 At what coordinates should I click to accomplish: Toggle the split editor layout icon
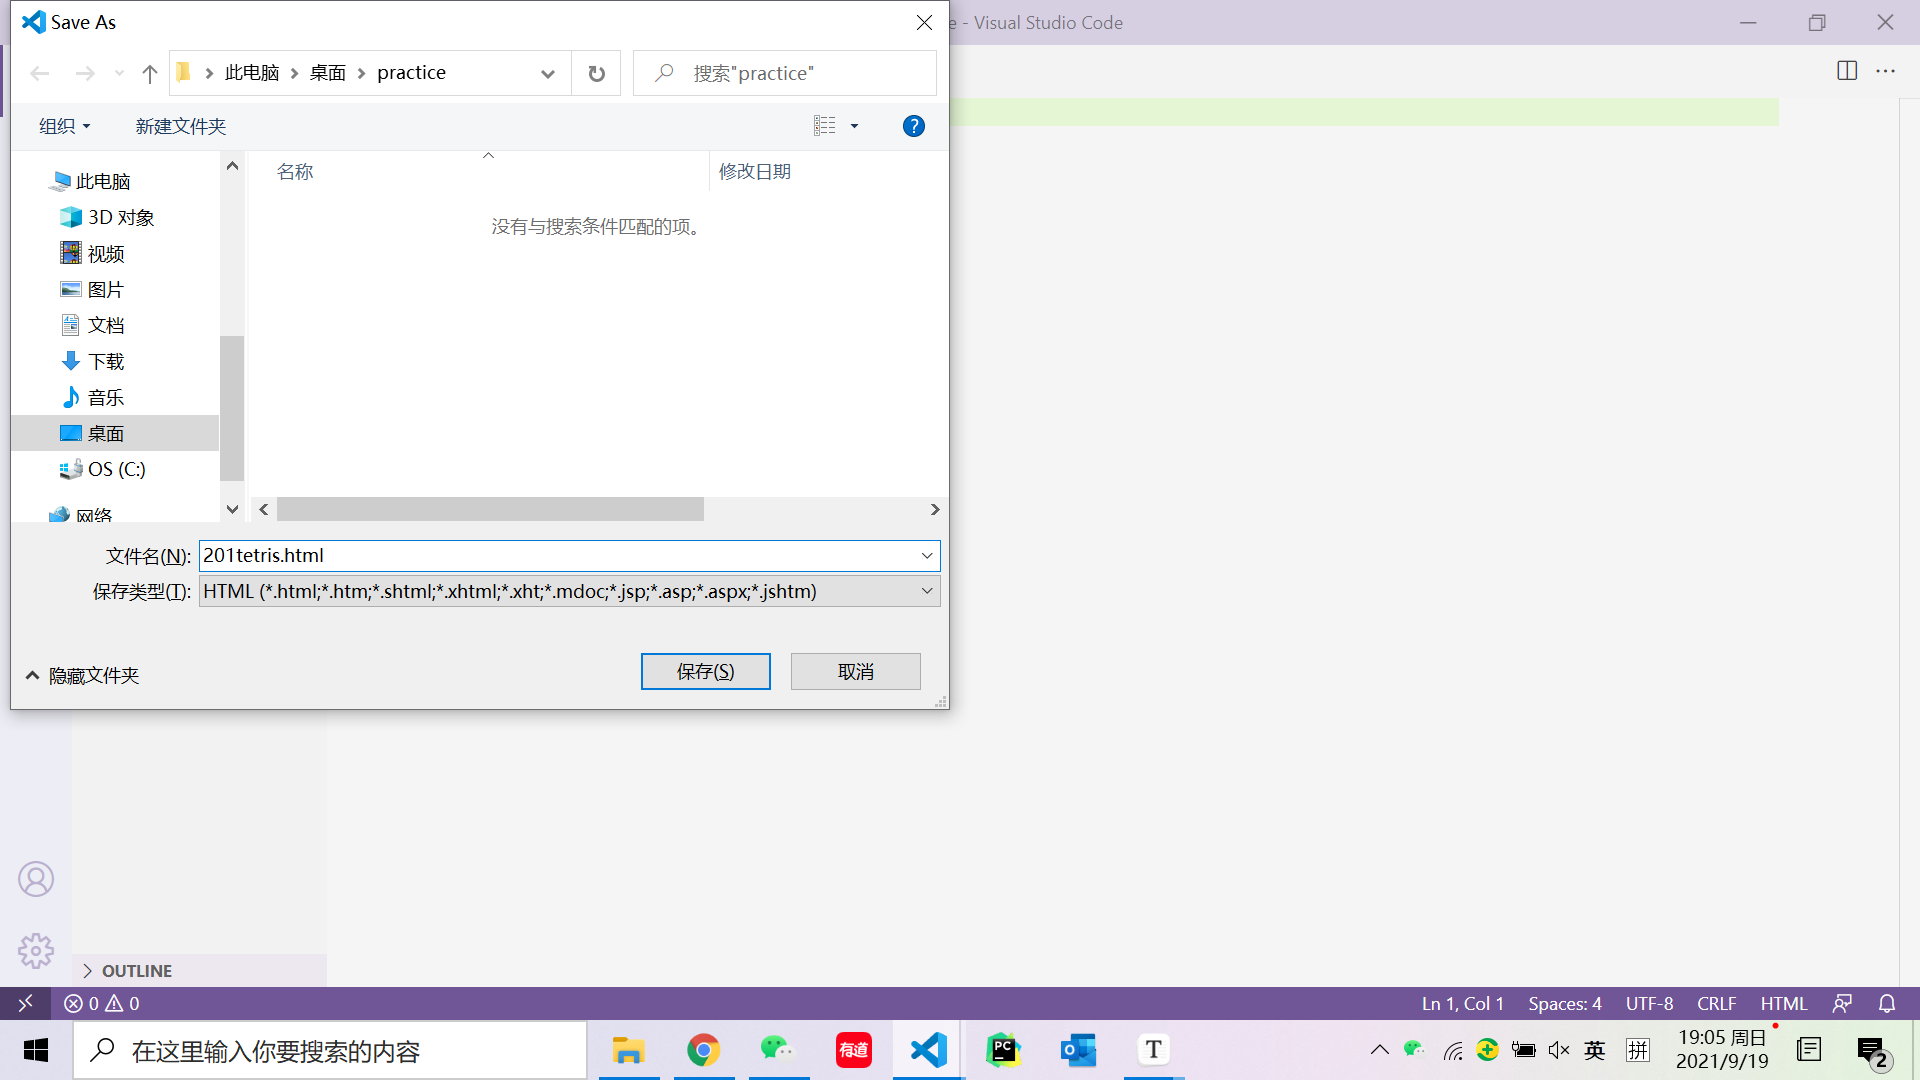(x=1846, y=70)
